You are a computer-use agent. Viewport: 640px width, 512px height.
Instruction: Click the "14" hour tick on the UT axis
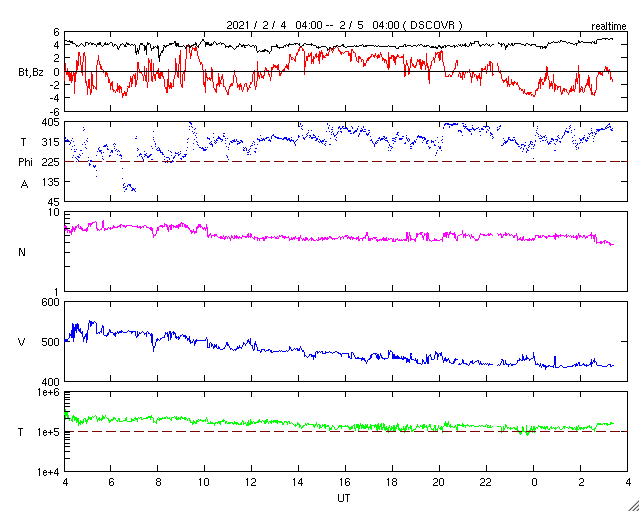(x=298, y=482)
